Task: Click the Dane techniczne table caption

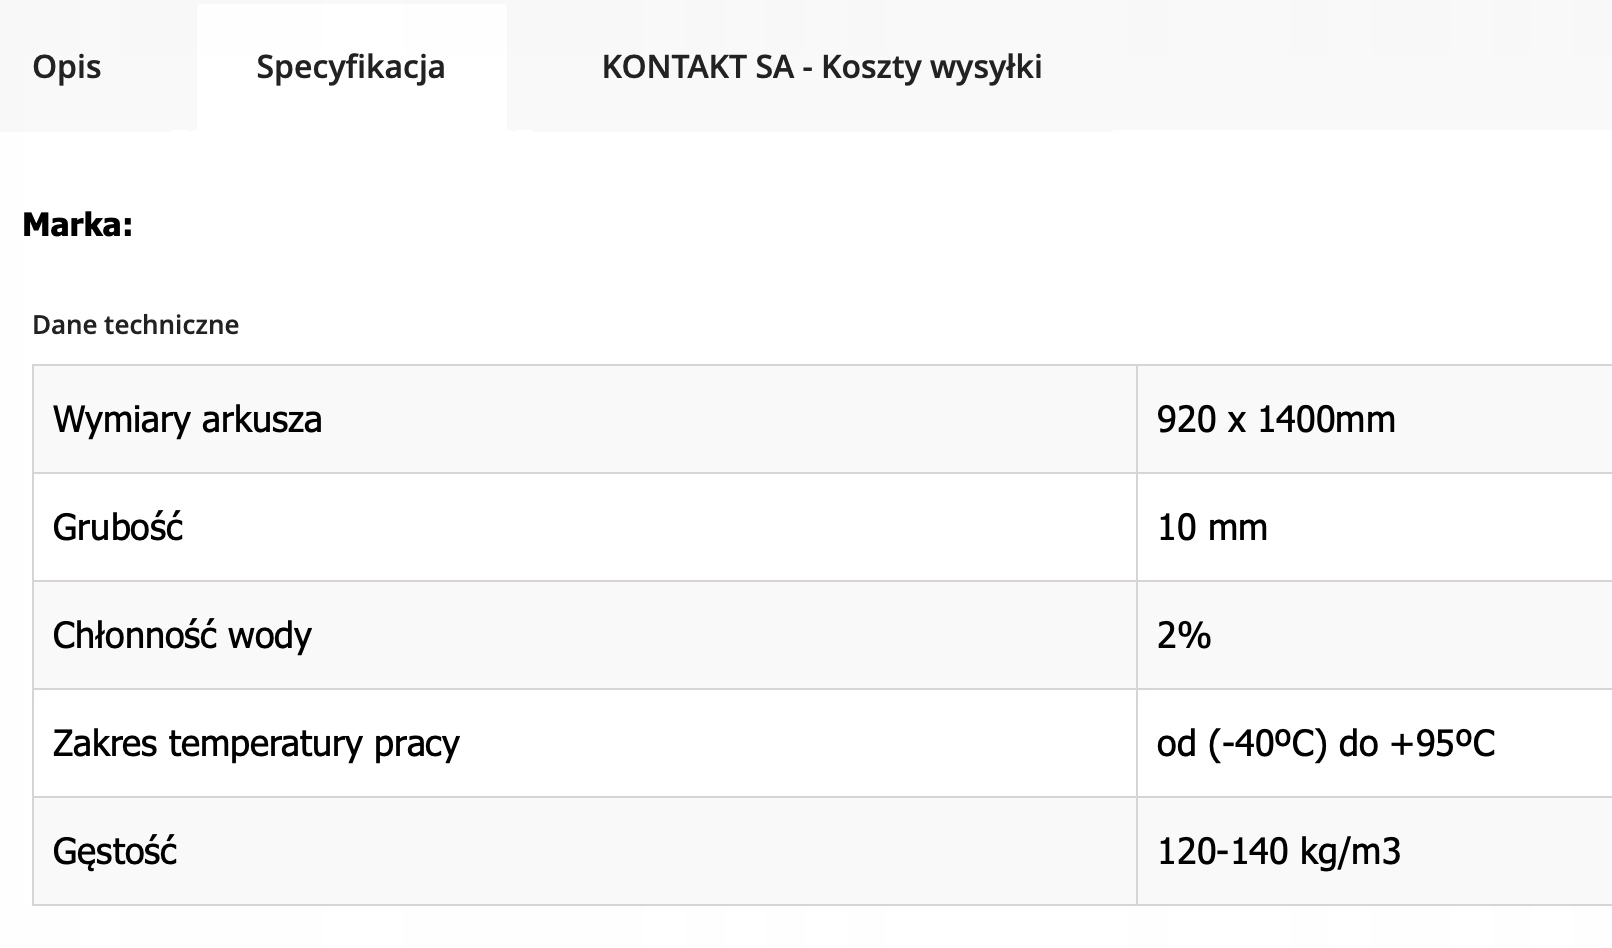Action: (135, 325)
